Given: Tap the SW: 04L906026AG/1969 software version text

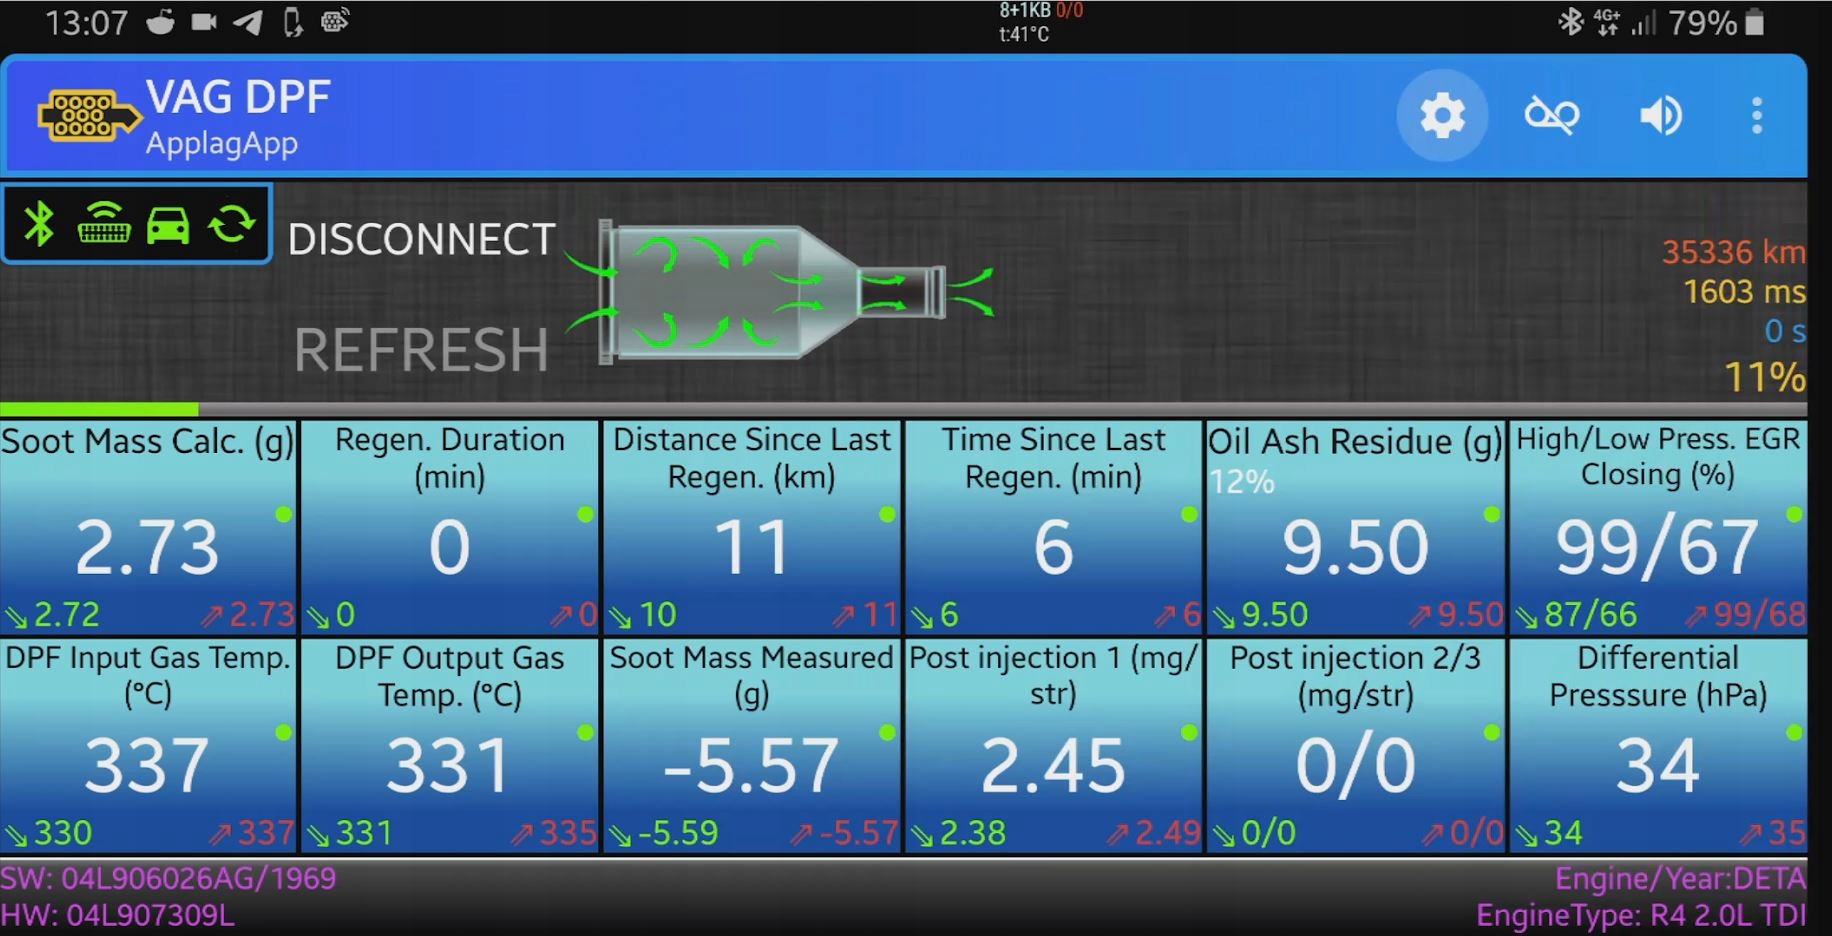Looking at the screenshot, I should (x=168, y=879).
